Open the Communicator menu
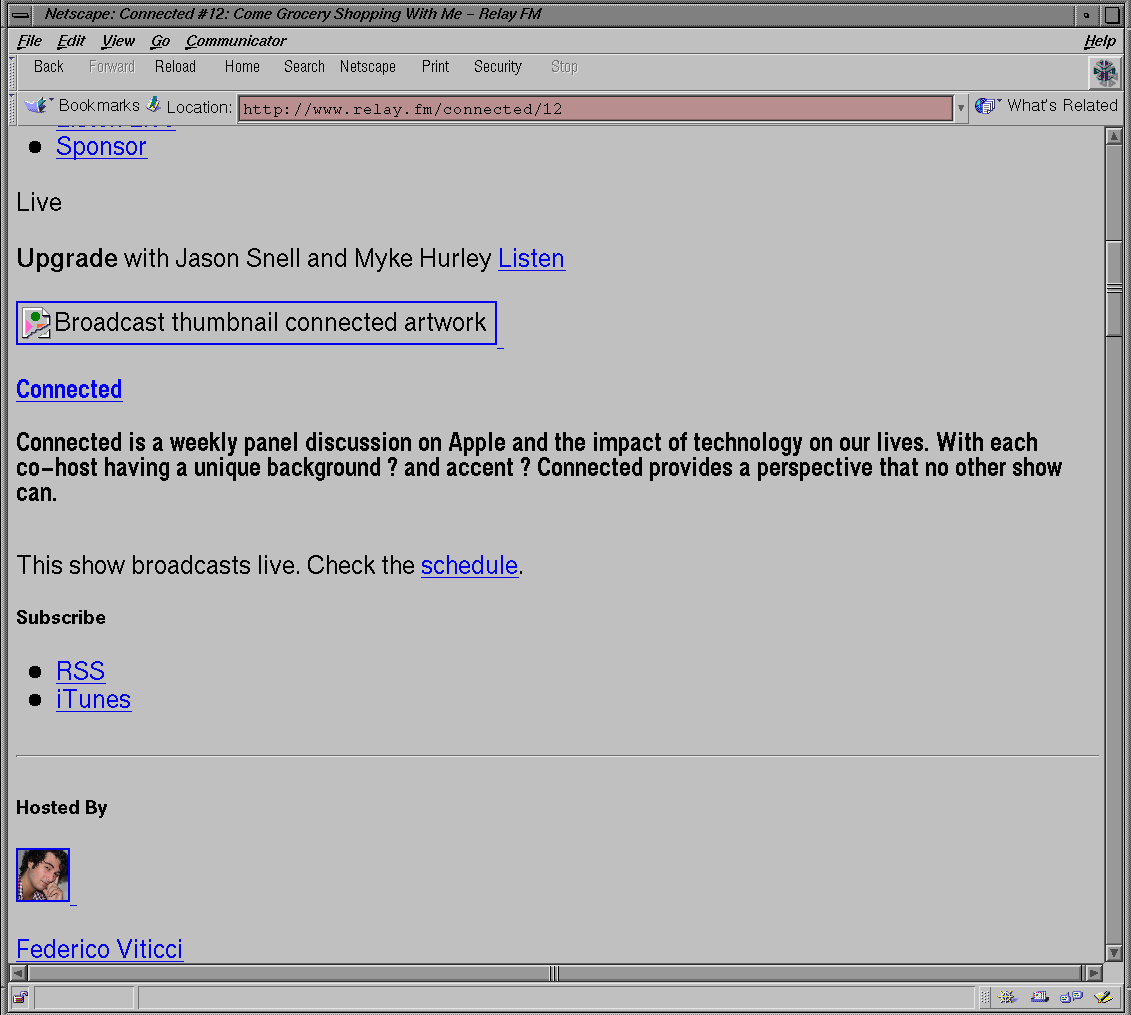The height and width of the screenshot is (1015, 1131). (x=236, y=41)
